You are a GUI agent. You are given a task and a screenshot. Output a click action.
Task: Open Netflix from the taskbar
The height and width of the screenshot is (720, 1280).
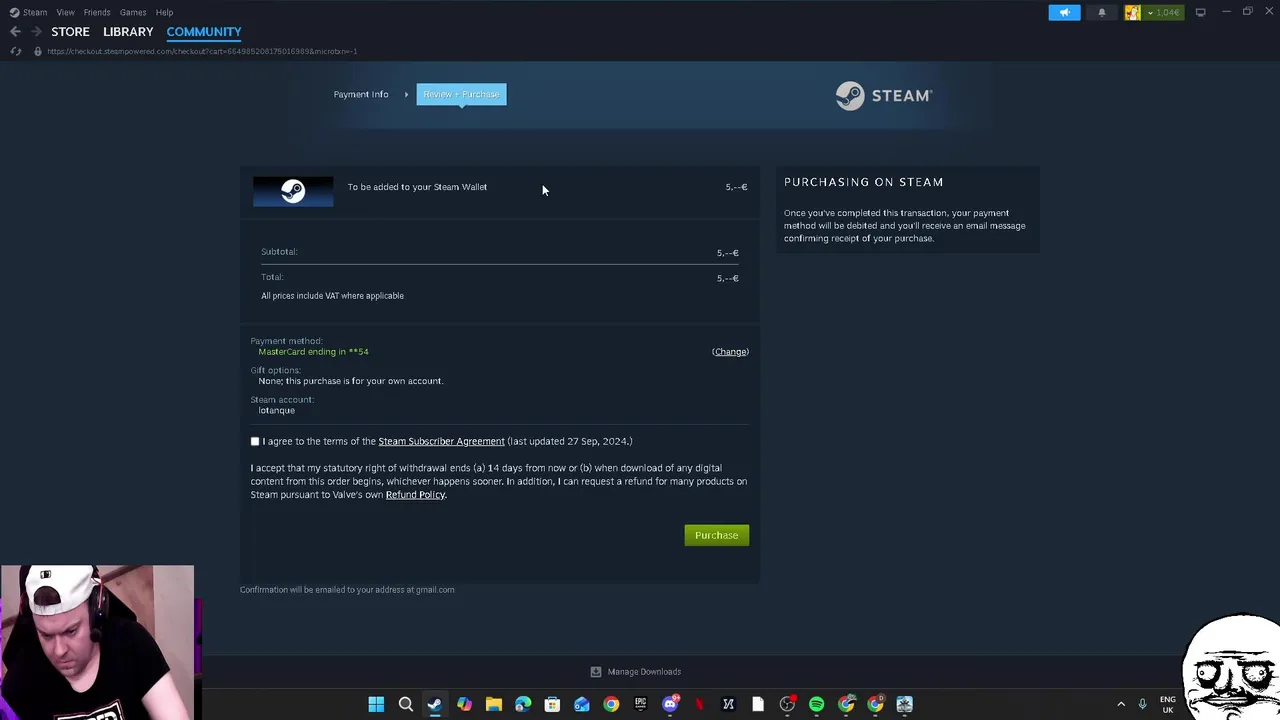tap(699, 704)
